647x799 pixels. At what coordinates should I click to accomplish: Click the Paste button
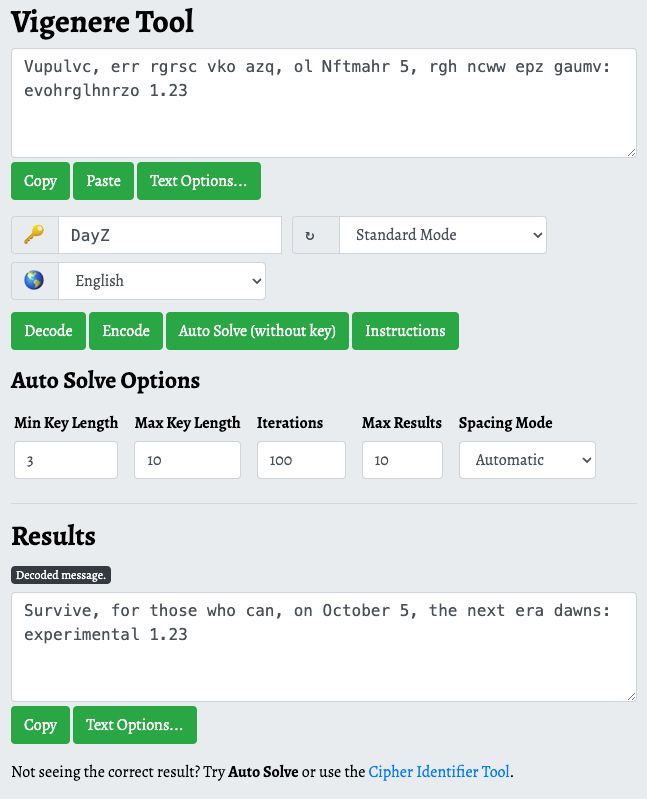[x=103, y=181]
